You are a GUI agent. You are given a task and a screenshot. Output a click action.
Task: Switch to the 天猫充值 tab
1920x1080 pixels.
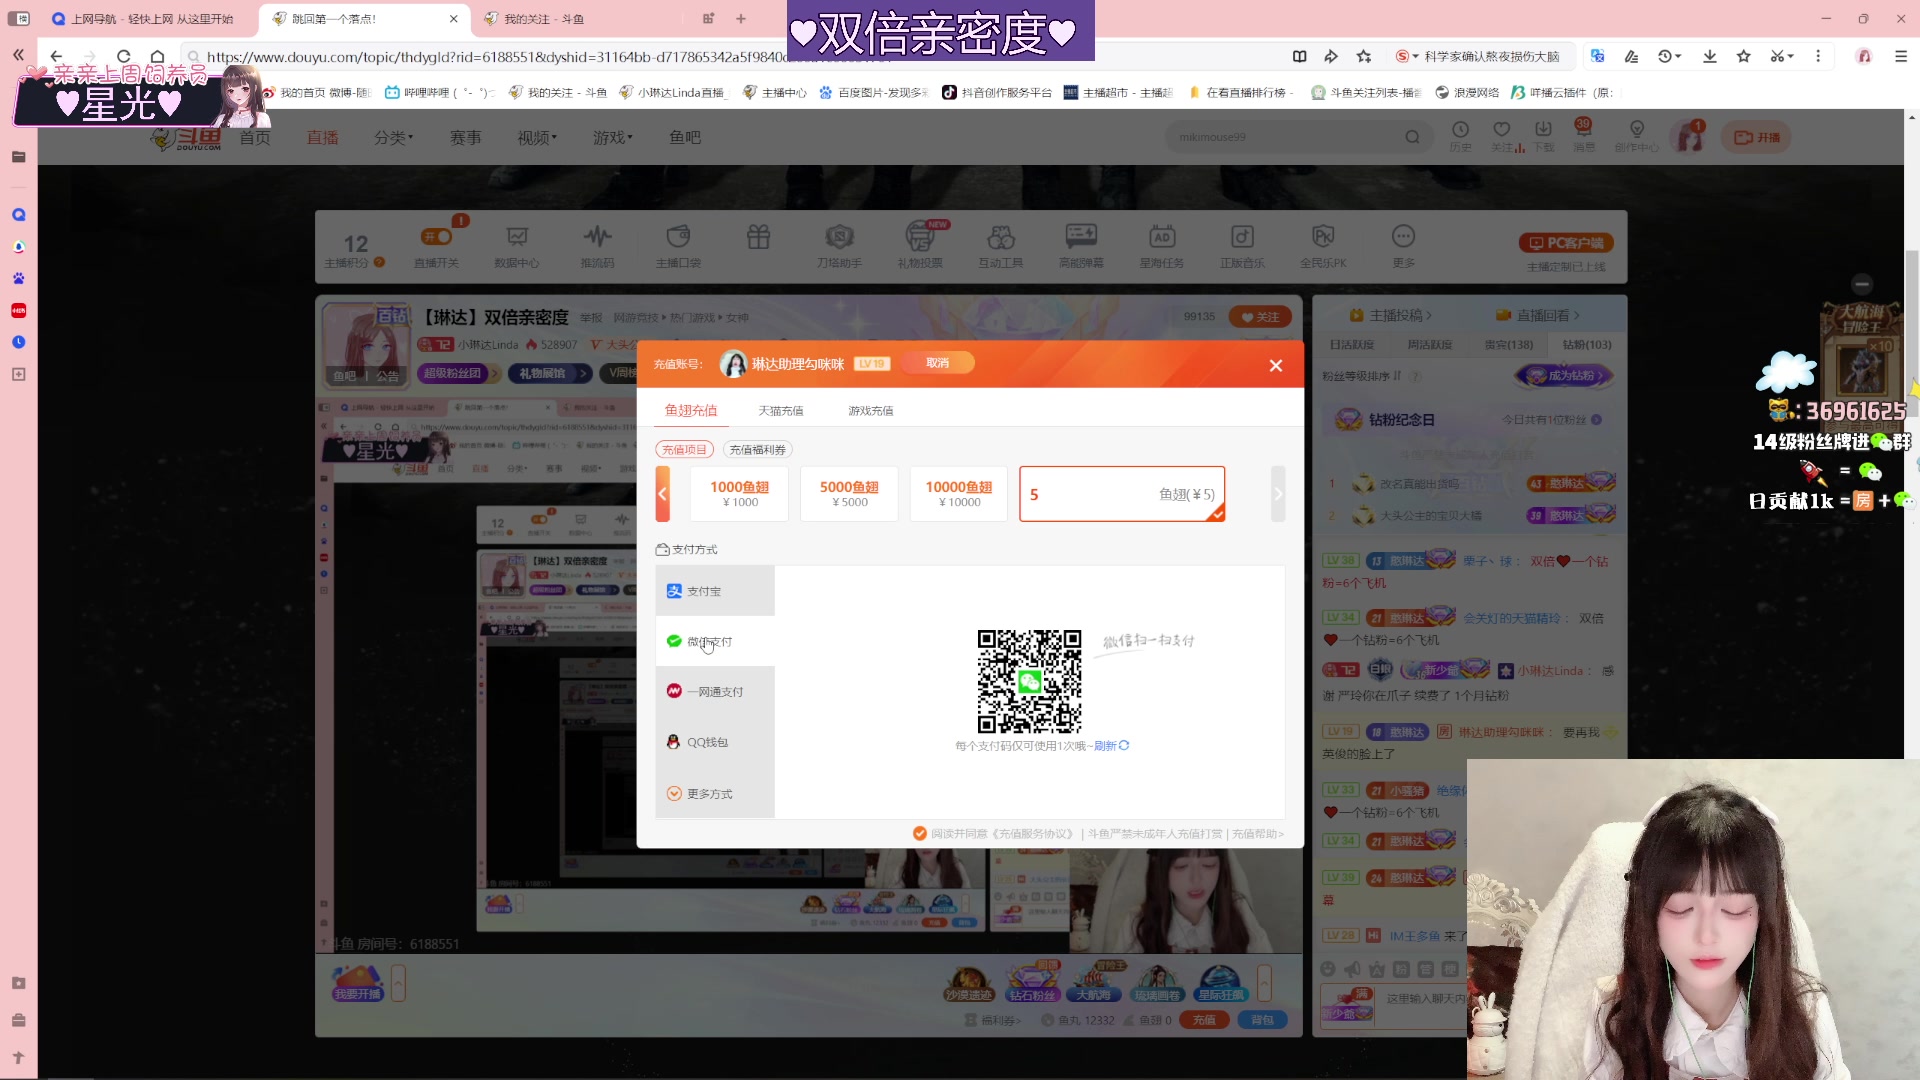pyautogui.click(x=781, y=411)
